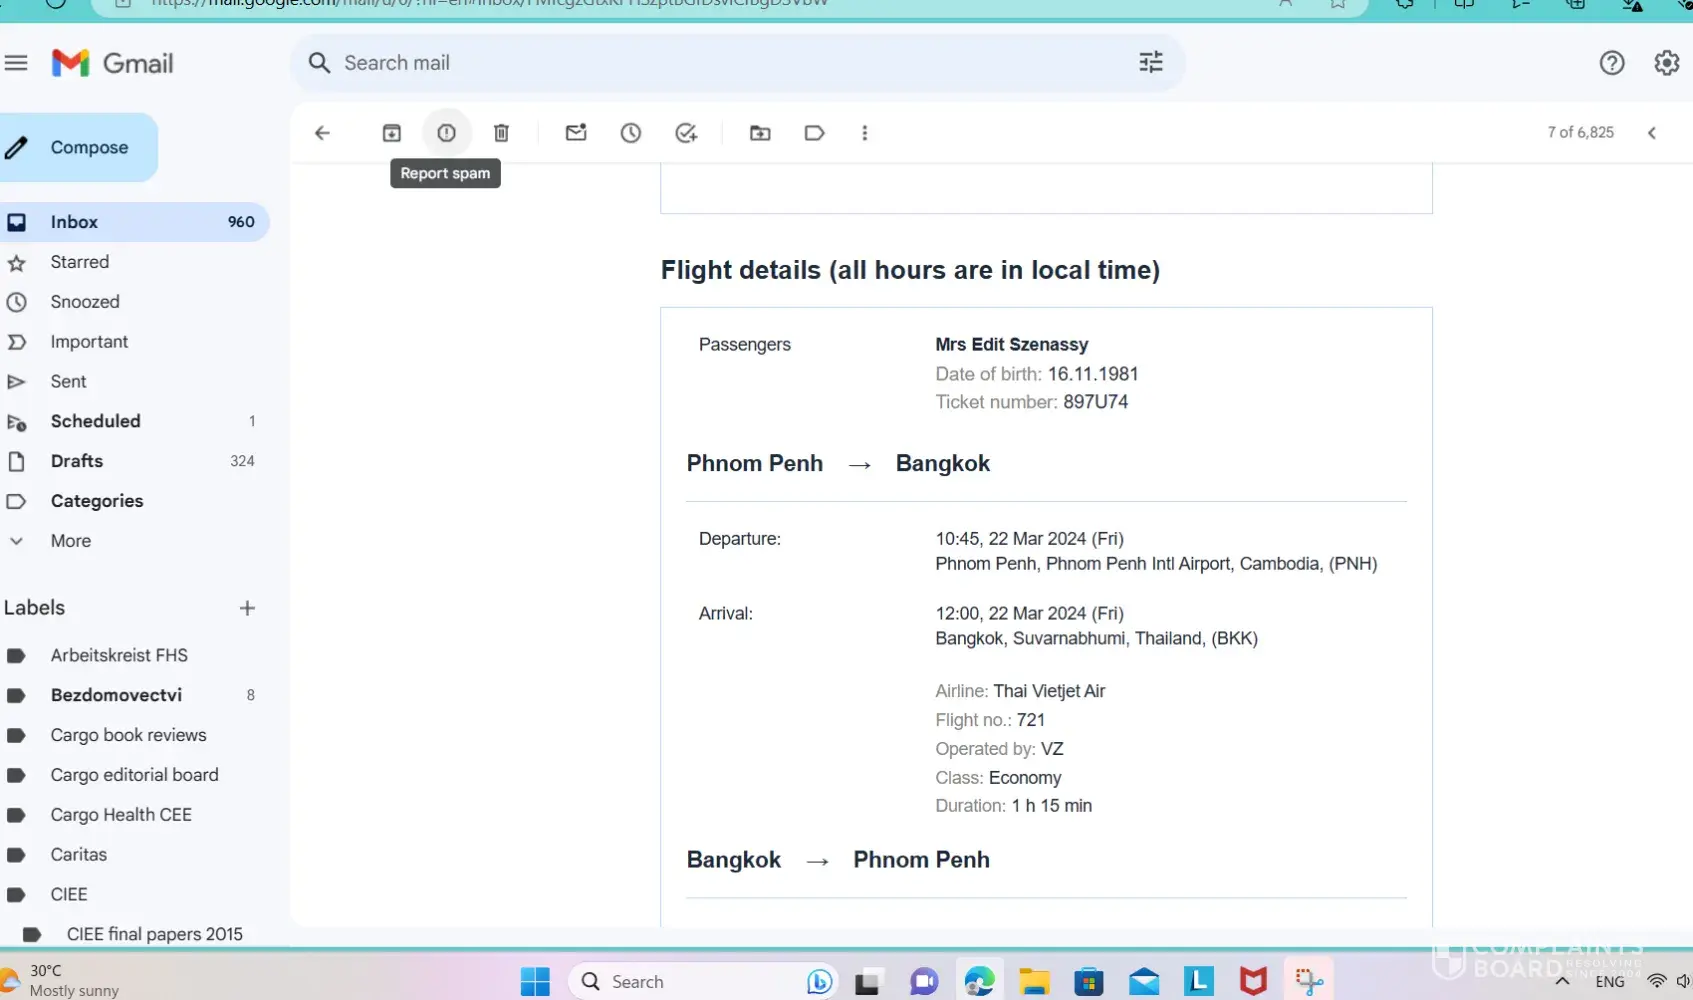Screen dimensions: 1693x1000
Task: Apply a label to this email
Action: [x=815, y=133]
